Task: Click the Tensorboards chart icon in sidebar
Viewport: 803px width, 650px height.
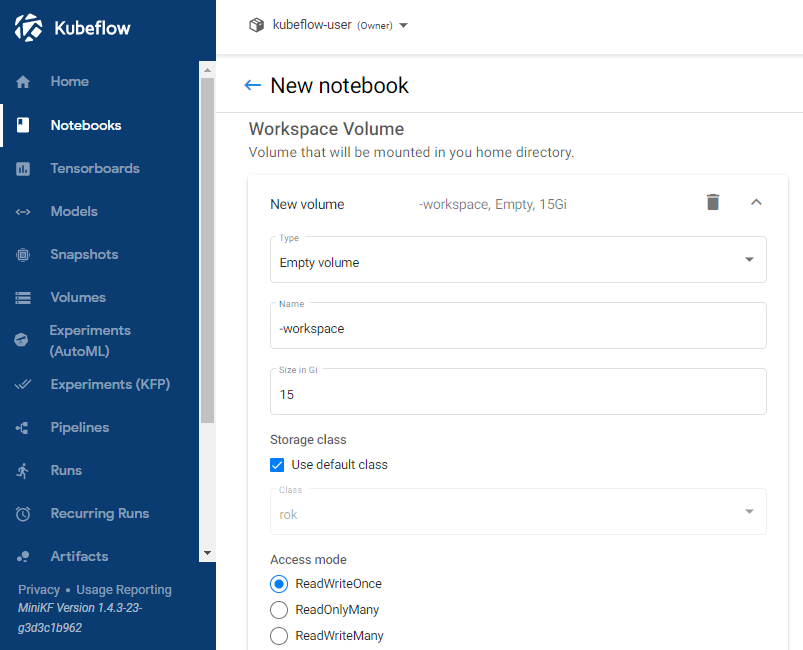Action: click(x=23, y=169)
